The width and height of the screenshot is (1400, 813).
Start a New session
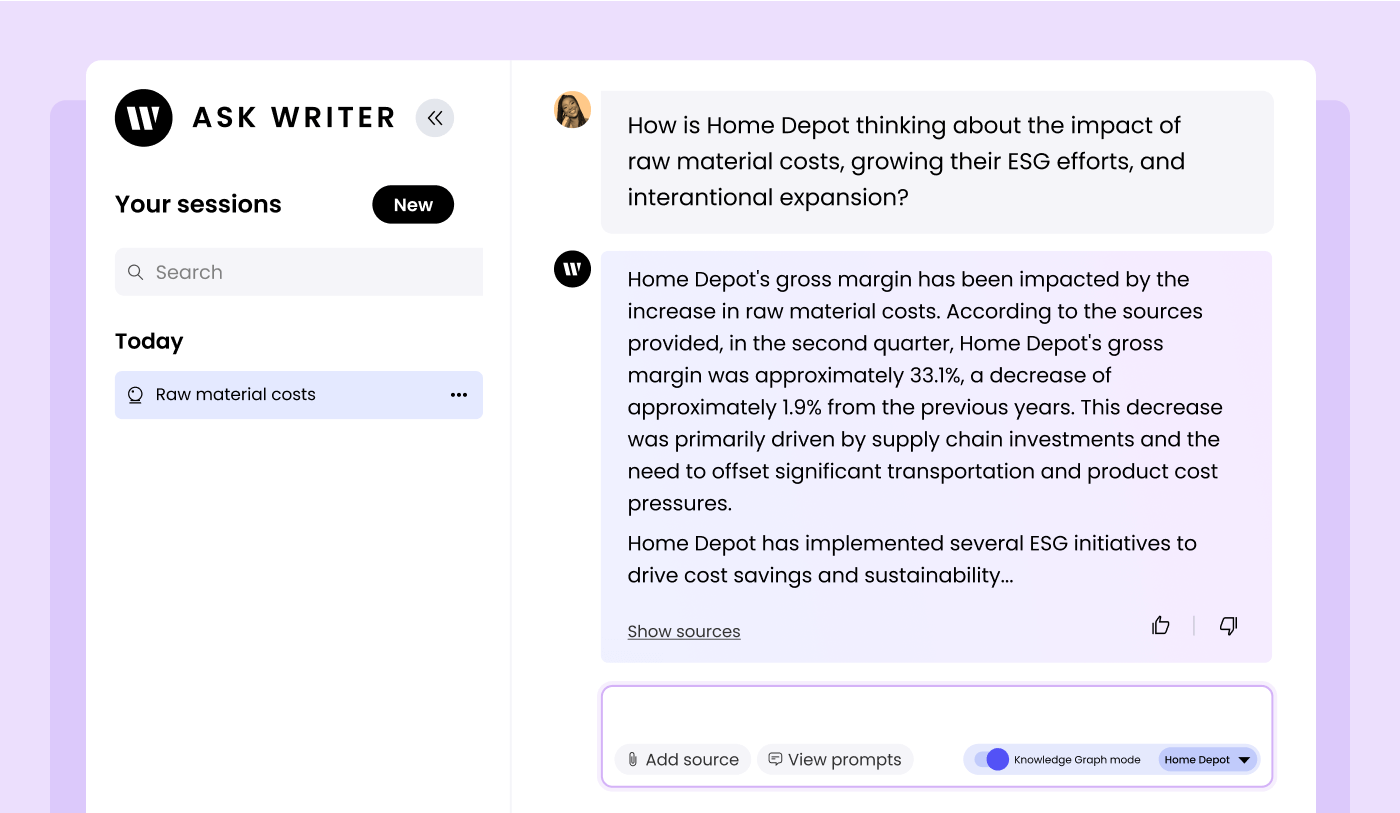click(x=413, y=205)
